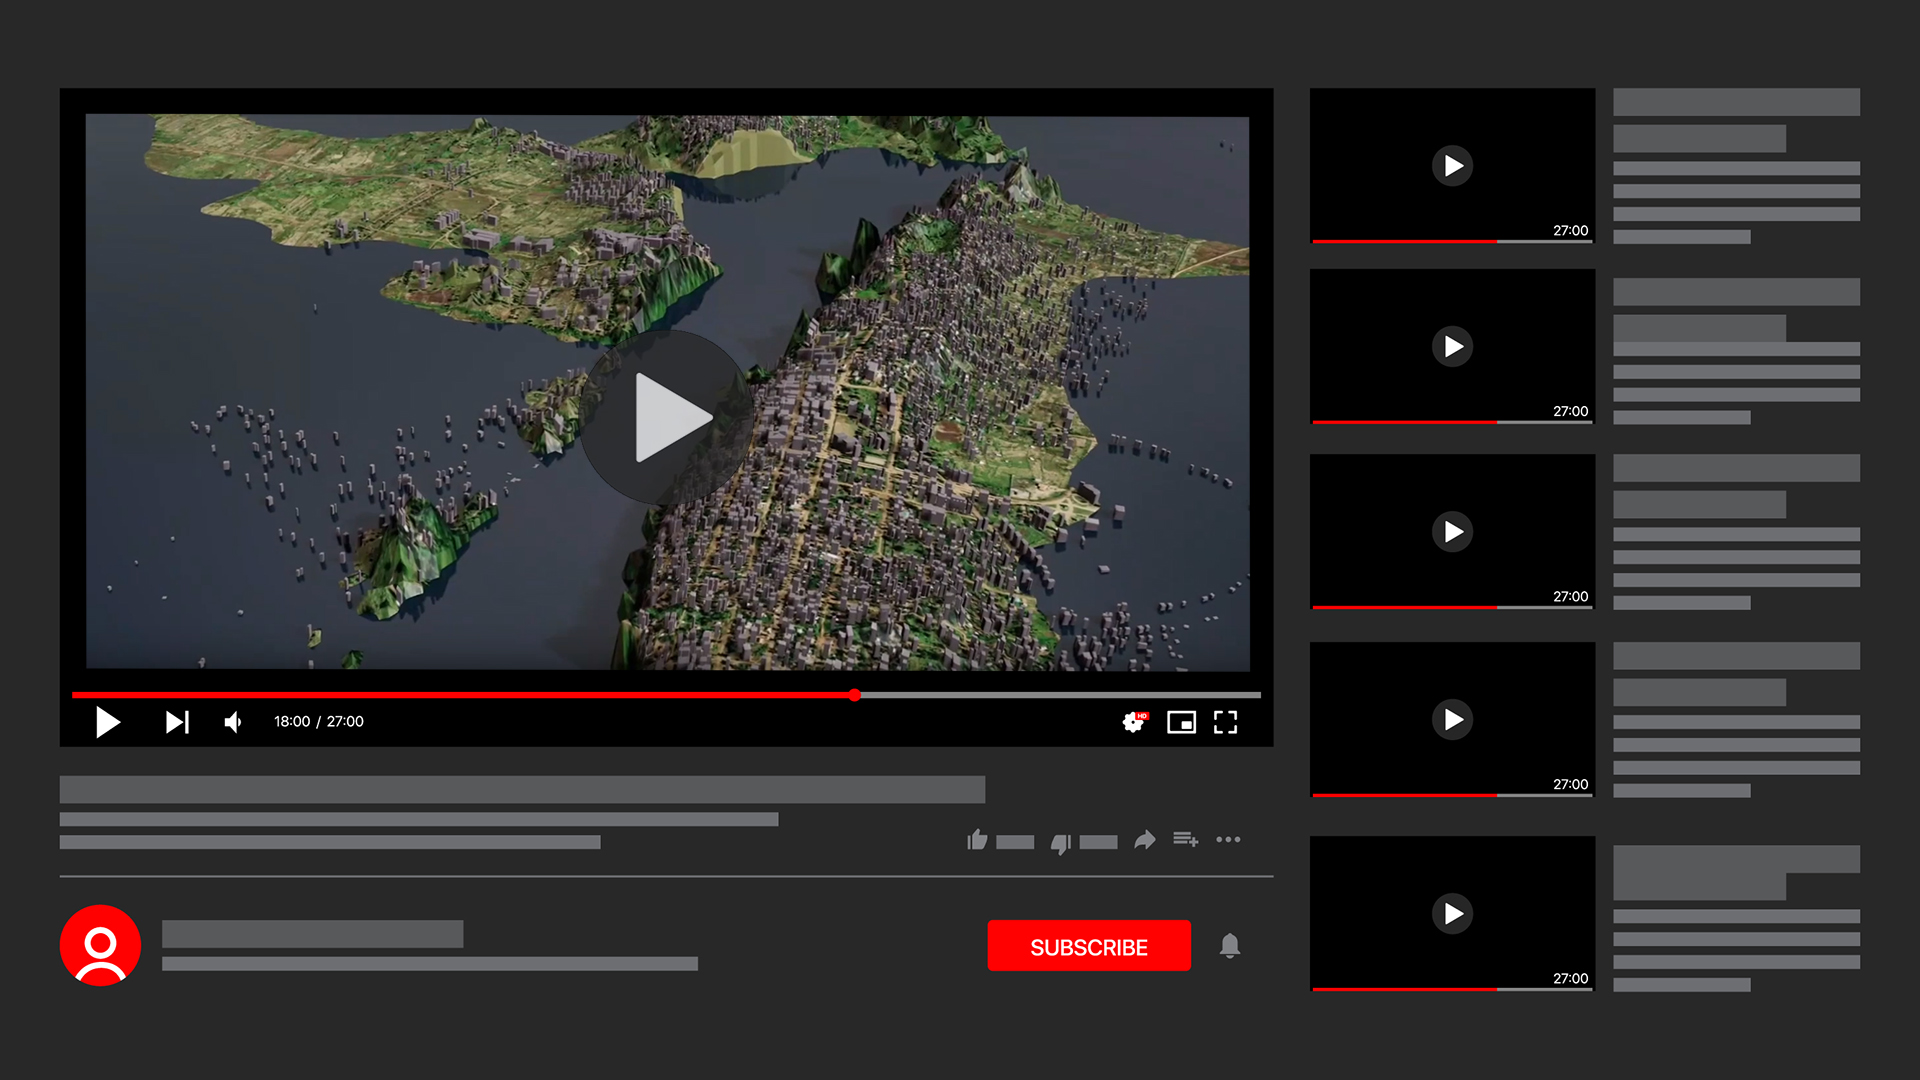Dislike the video with thumbs down

[1061, 843]
